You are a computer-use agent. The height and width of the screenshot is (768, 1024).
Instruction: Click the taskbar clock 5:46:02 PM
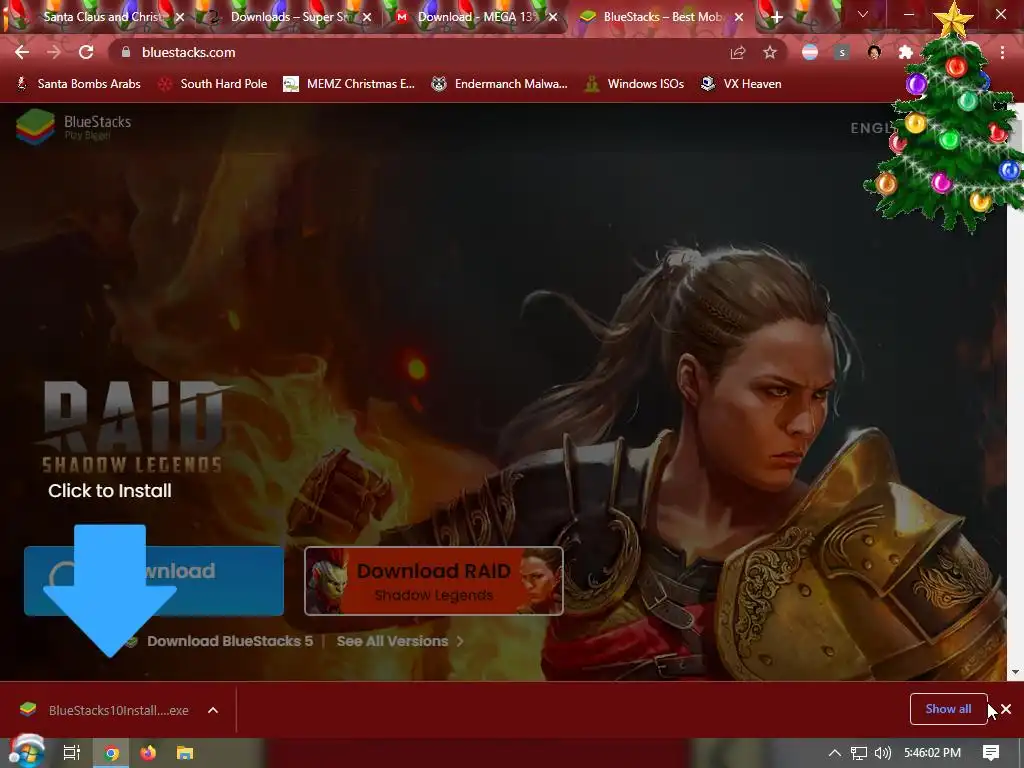933,753
